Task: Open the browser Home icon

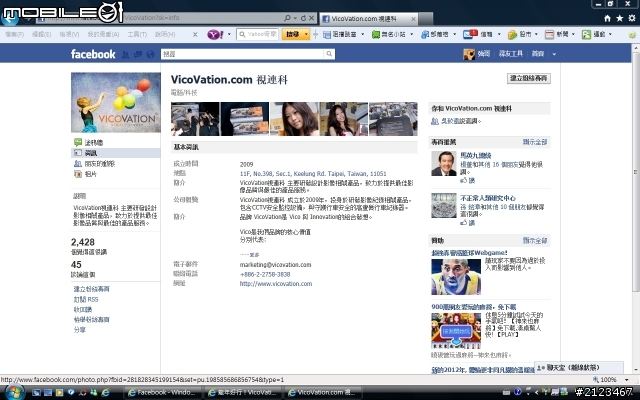Action: coord(607,18)
